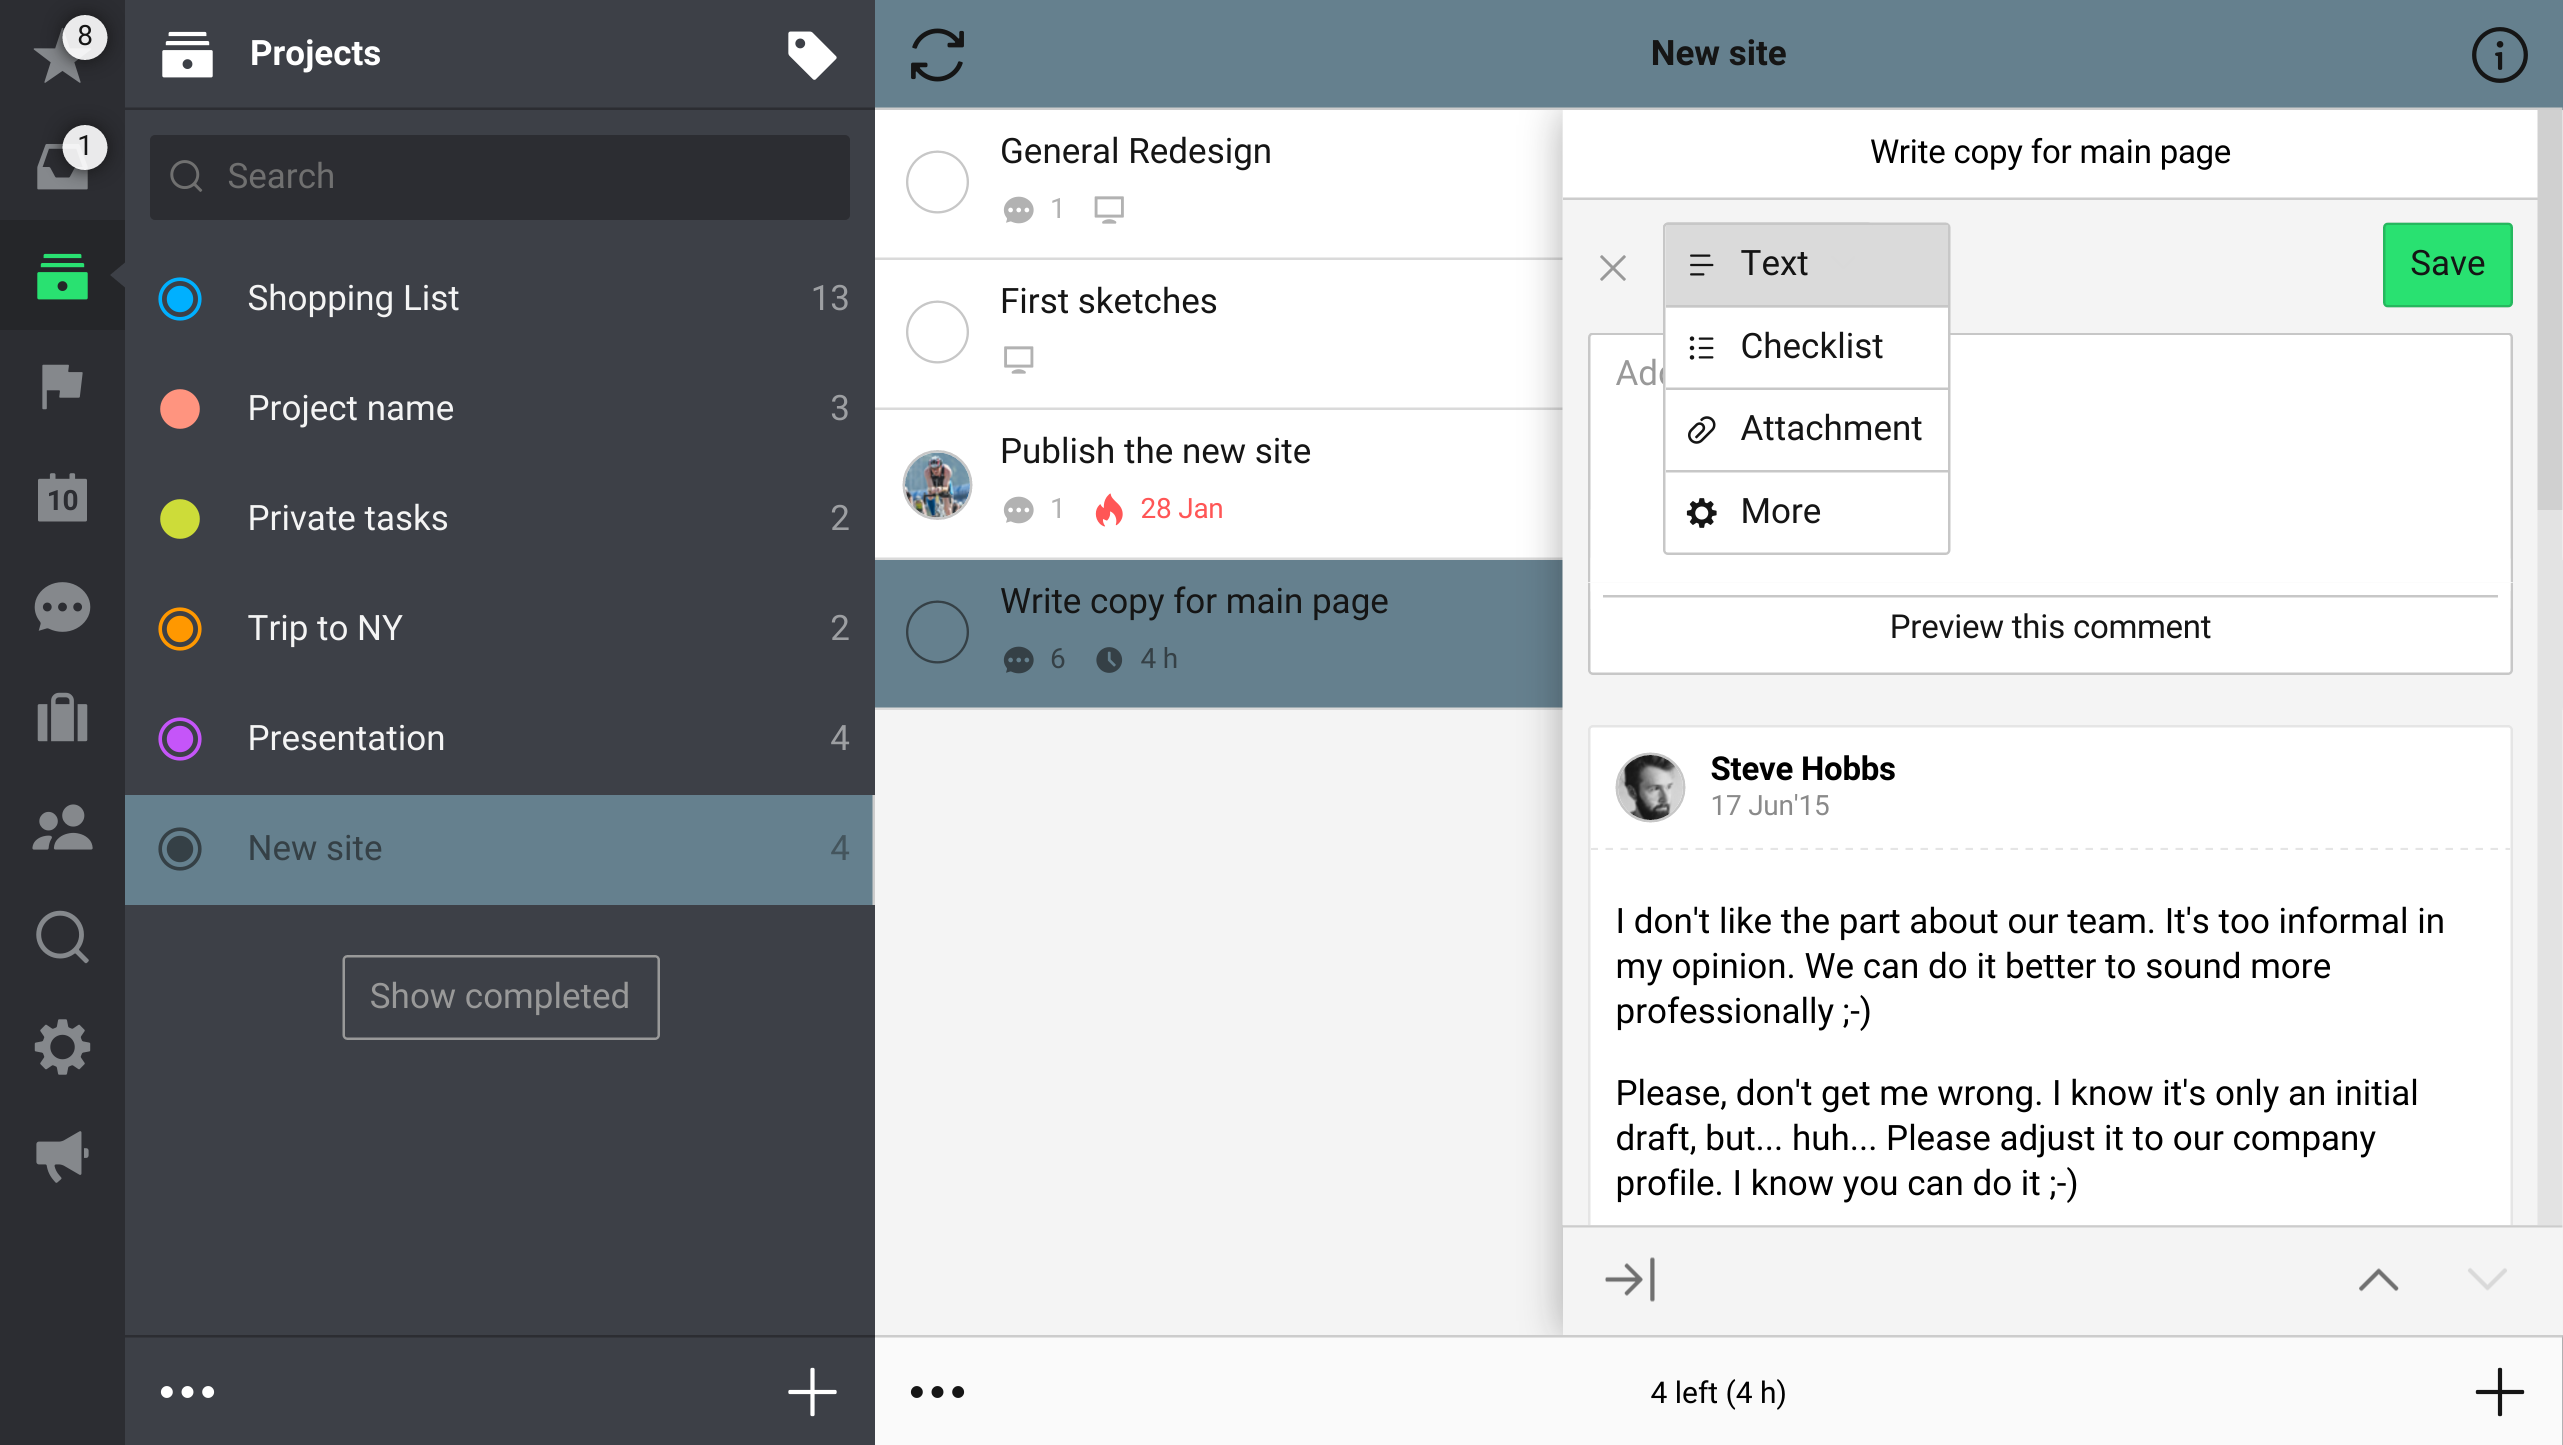Image resolution: width=2563 pixels, height=1445 pixels.
Task: Click the 6 comments icon on Write copy task
Action: click(x=1018, y=660)
